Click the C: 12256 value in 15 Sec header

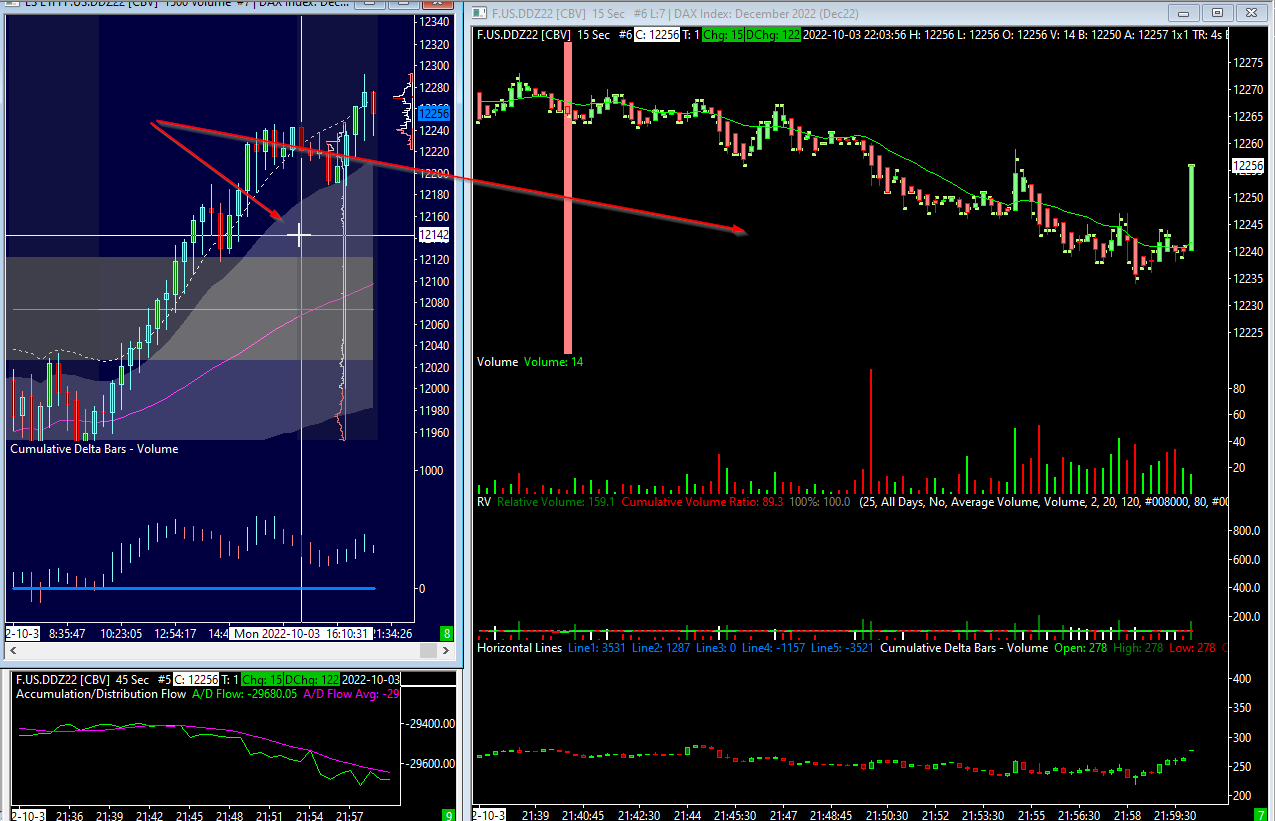click(657, 35)
